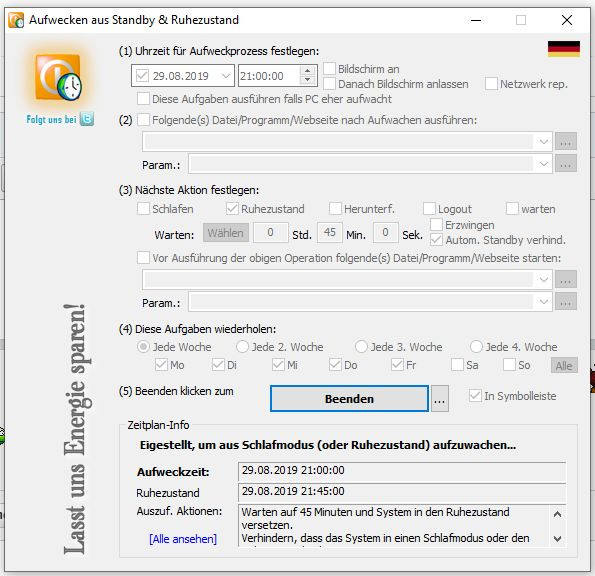Toggle 'Autom. Standby verhind.' checkbox
Viewport: 595px width, 576px height.
(436, 239)
